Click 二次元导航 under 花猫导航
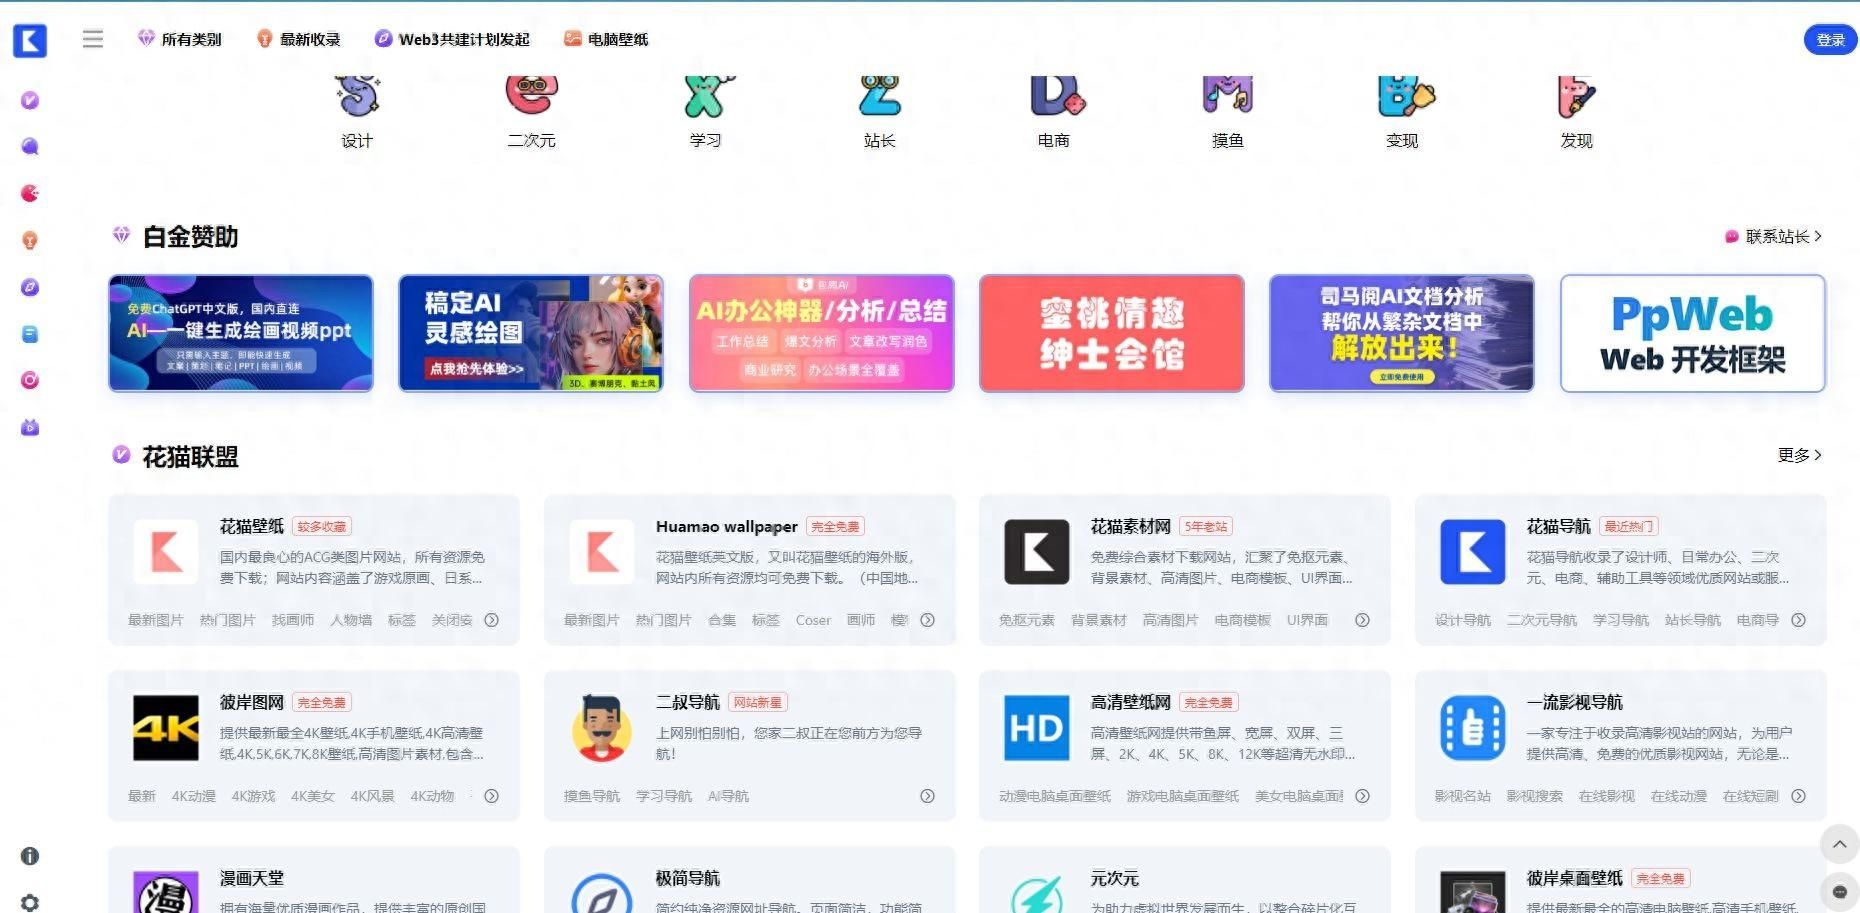 (x=1542, y=620)
